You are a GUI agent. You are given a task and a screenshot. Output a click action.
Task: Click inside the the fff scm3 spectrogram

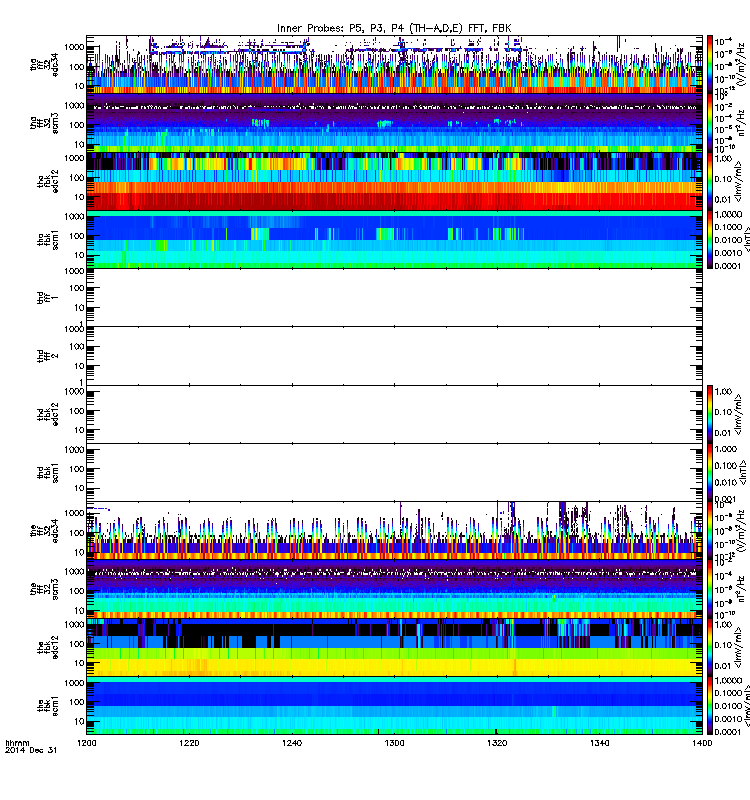[x=394, y=589]
